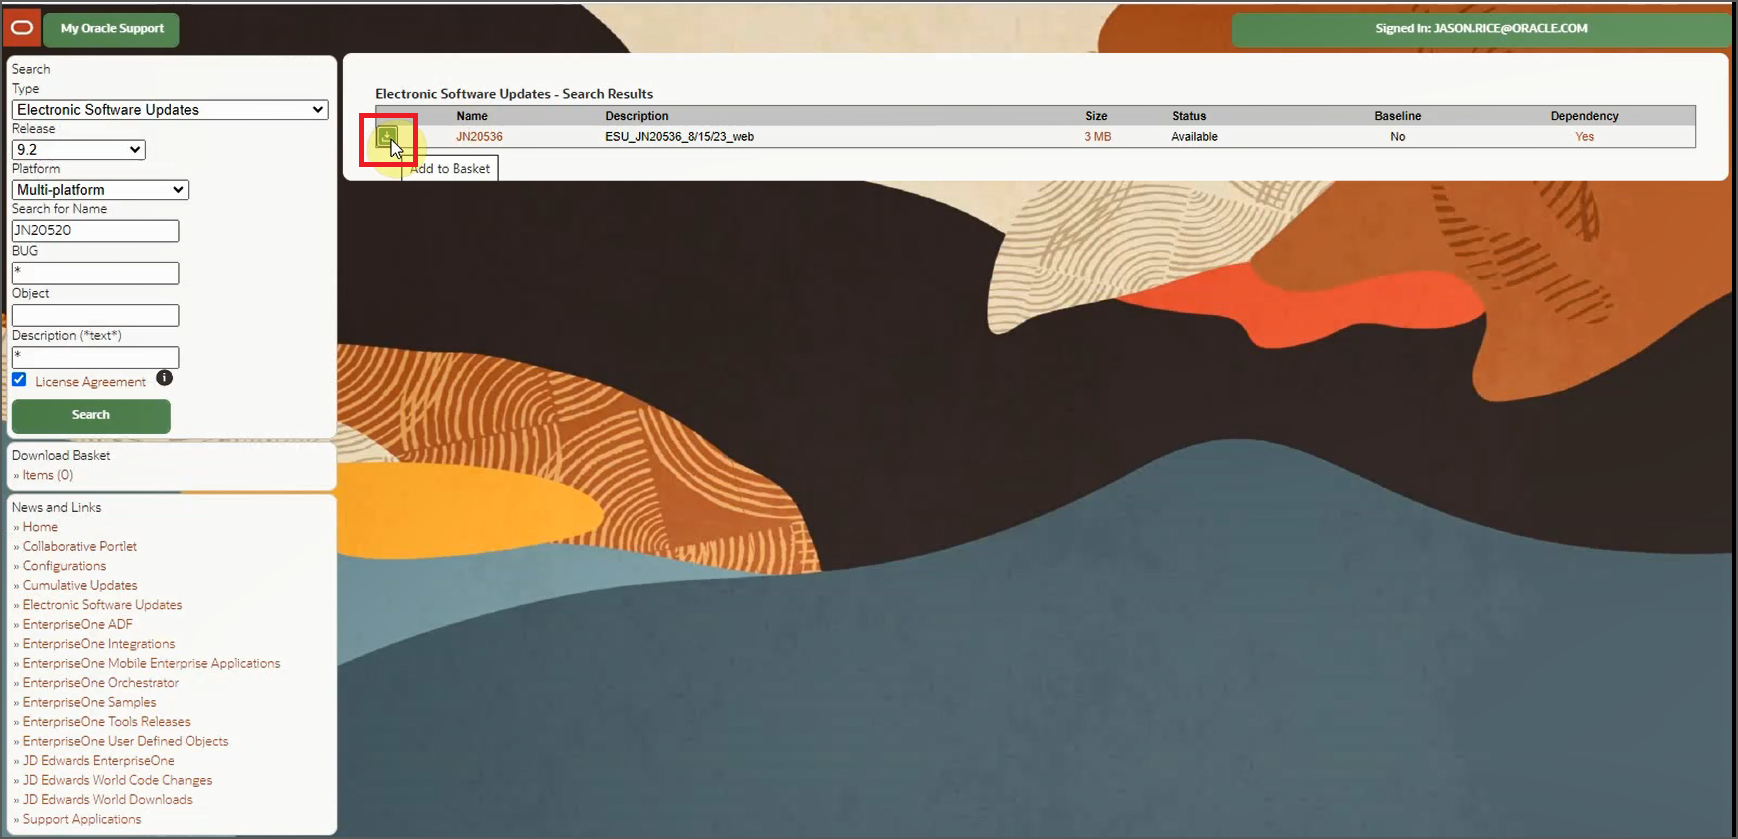The height and width of the screenshot is (839, 1738).
Task: Open Support Applications link
Action: click(x=82, y=819)
